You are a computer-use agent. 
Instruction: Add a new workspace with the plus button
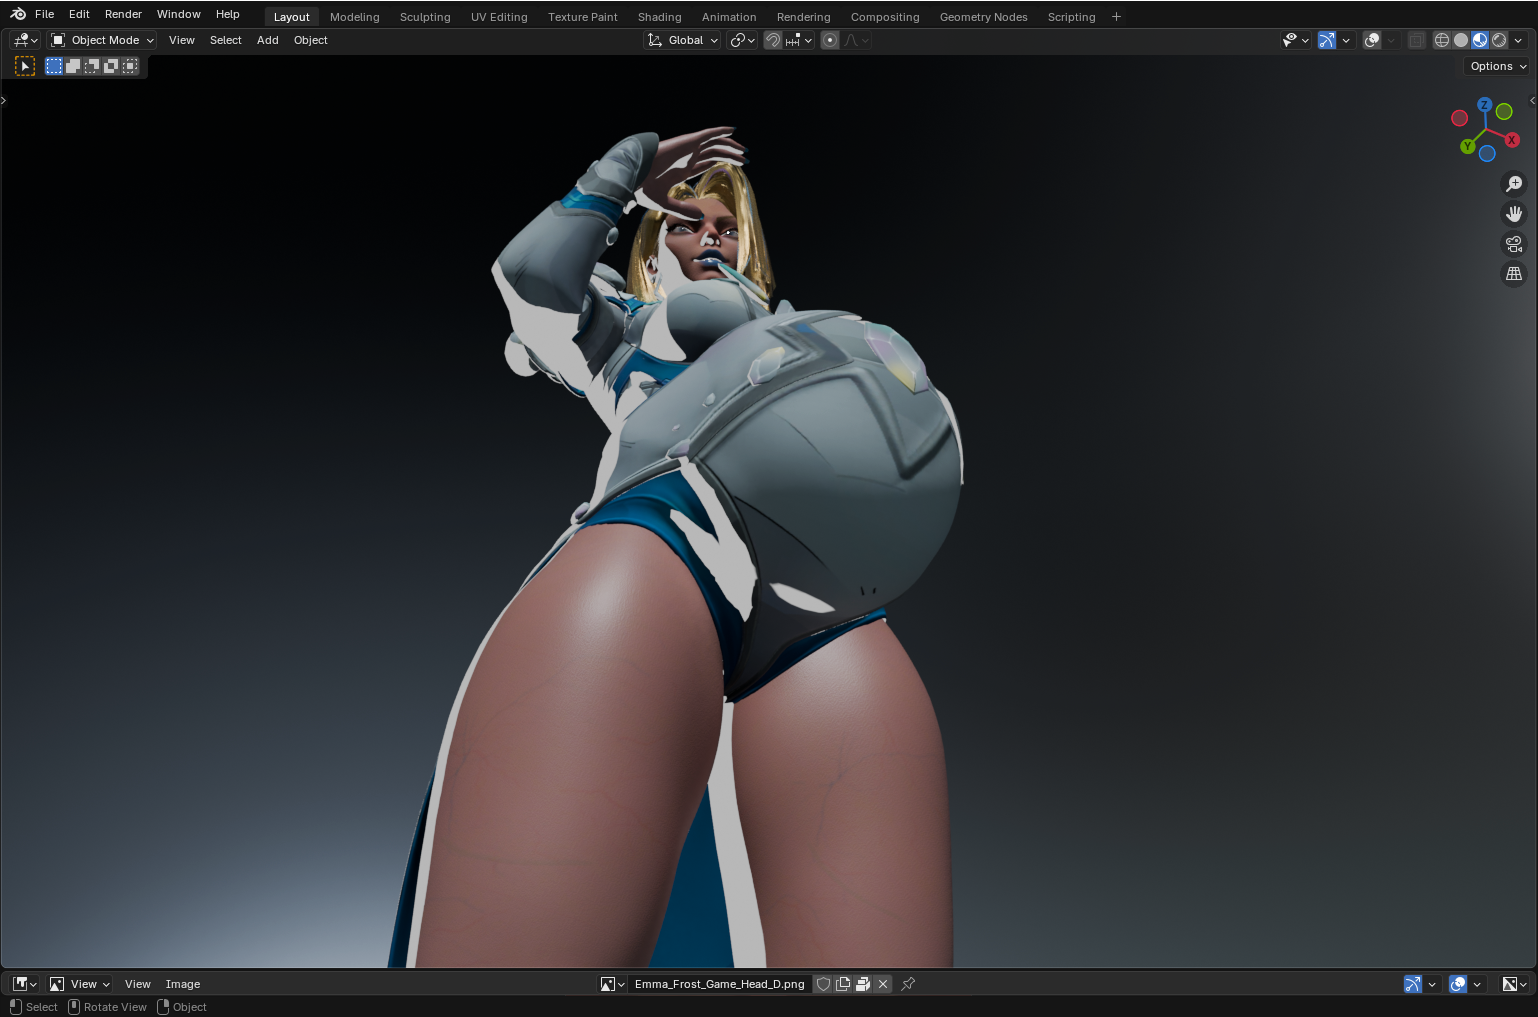(x=1117, y=17)
